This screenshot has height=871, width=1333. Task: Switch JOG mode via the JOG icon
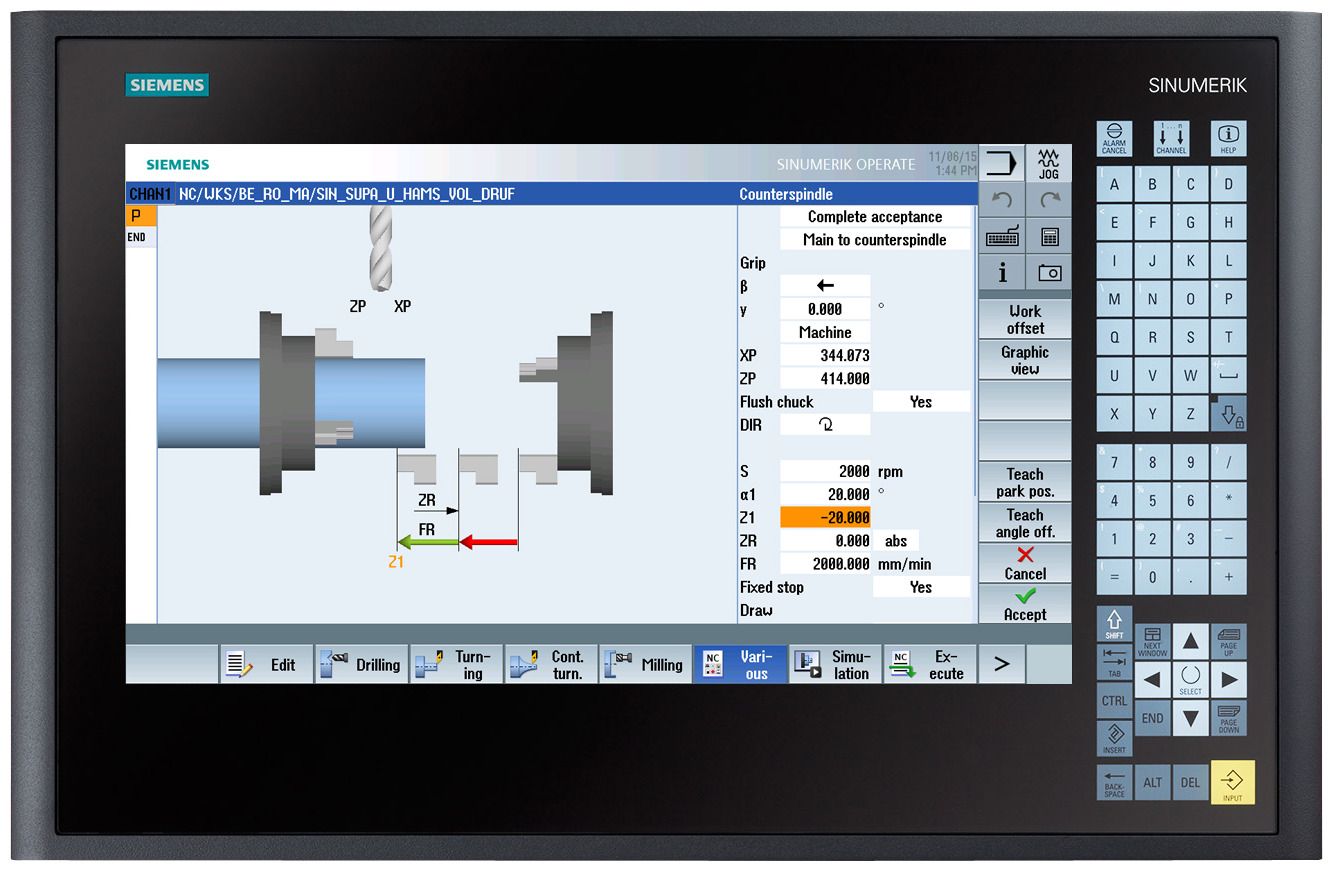[x=1046, y=162]
